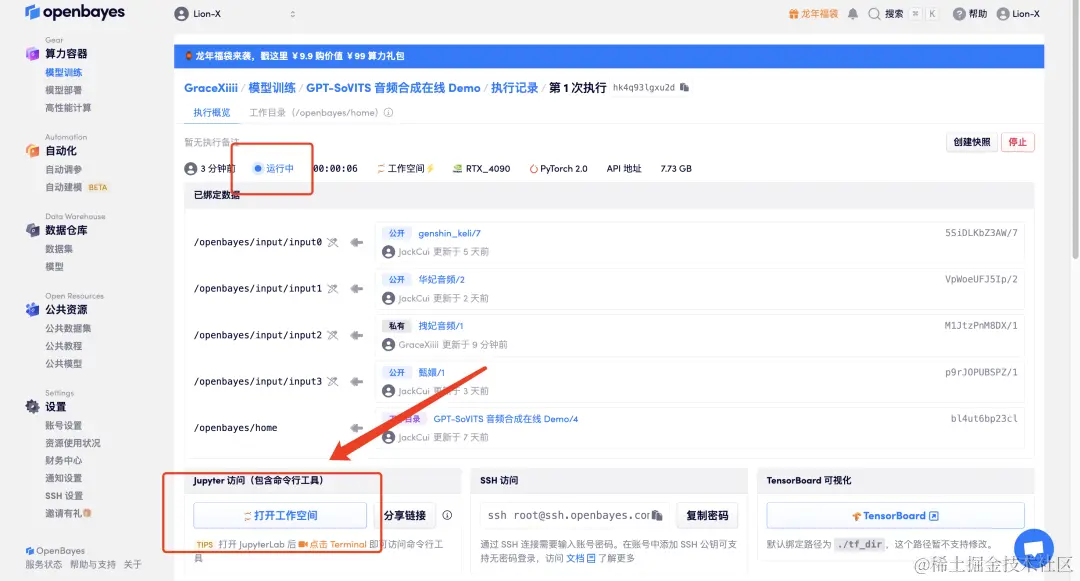This screenshot has width=1080, height=581.
Task: Open the SSH 文档 link
Action: tap(581, 558)
